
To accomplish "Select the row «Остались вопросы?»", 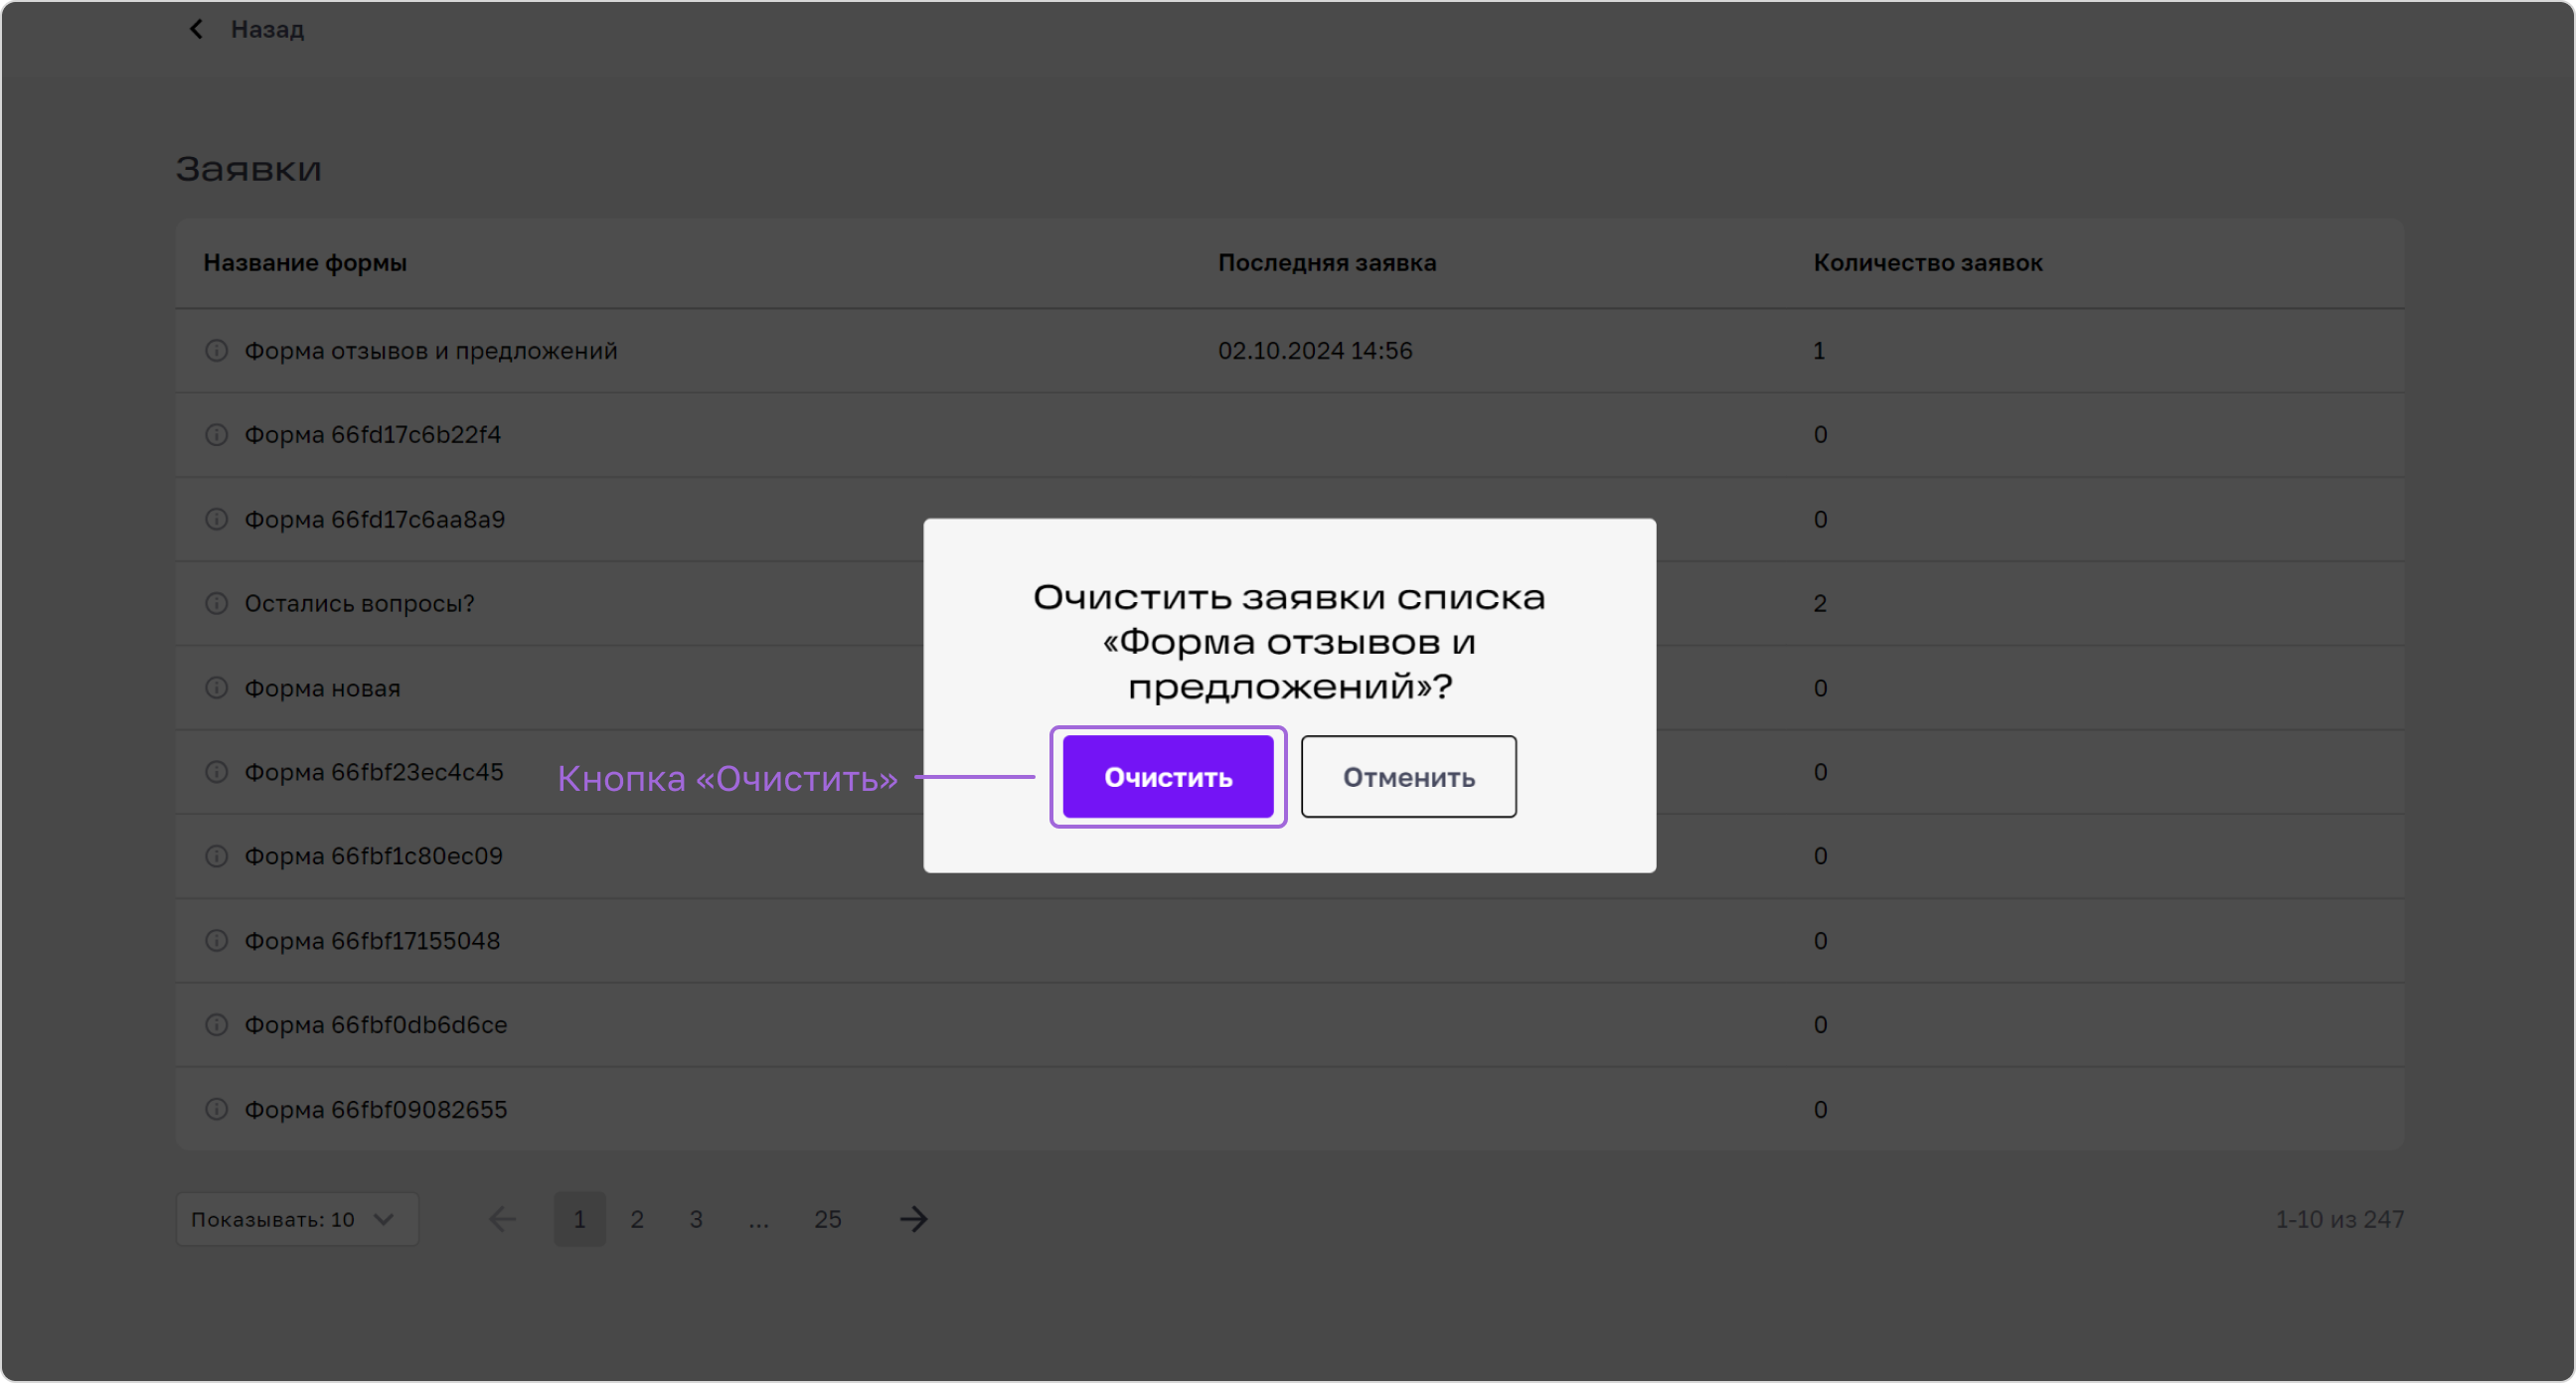I will click(x=1290, y=603).
